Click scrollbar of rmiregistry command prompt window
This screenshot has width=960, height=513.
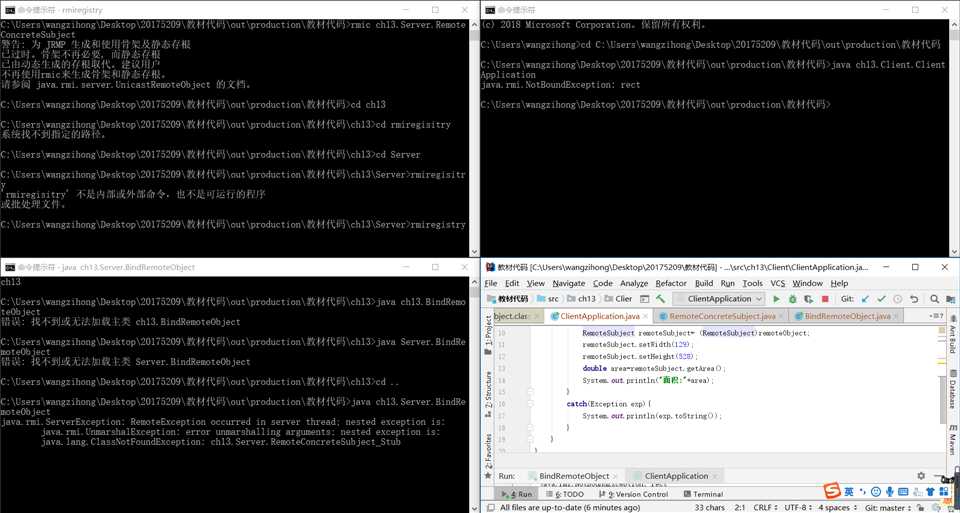click(474, 138)
